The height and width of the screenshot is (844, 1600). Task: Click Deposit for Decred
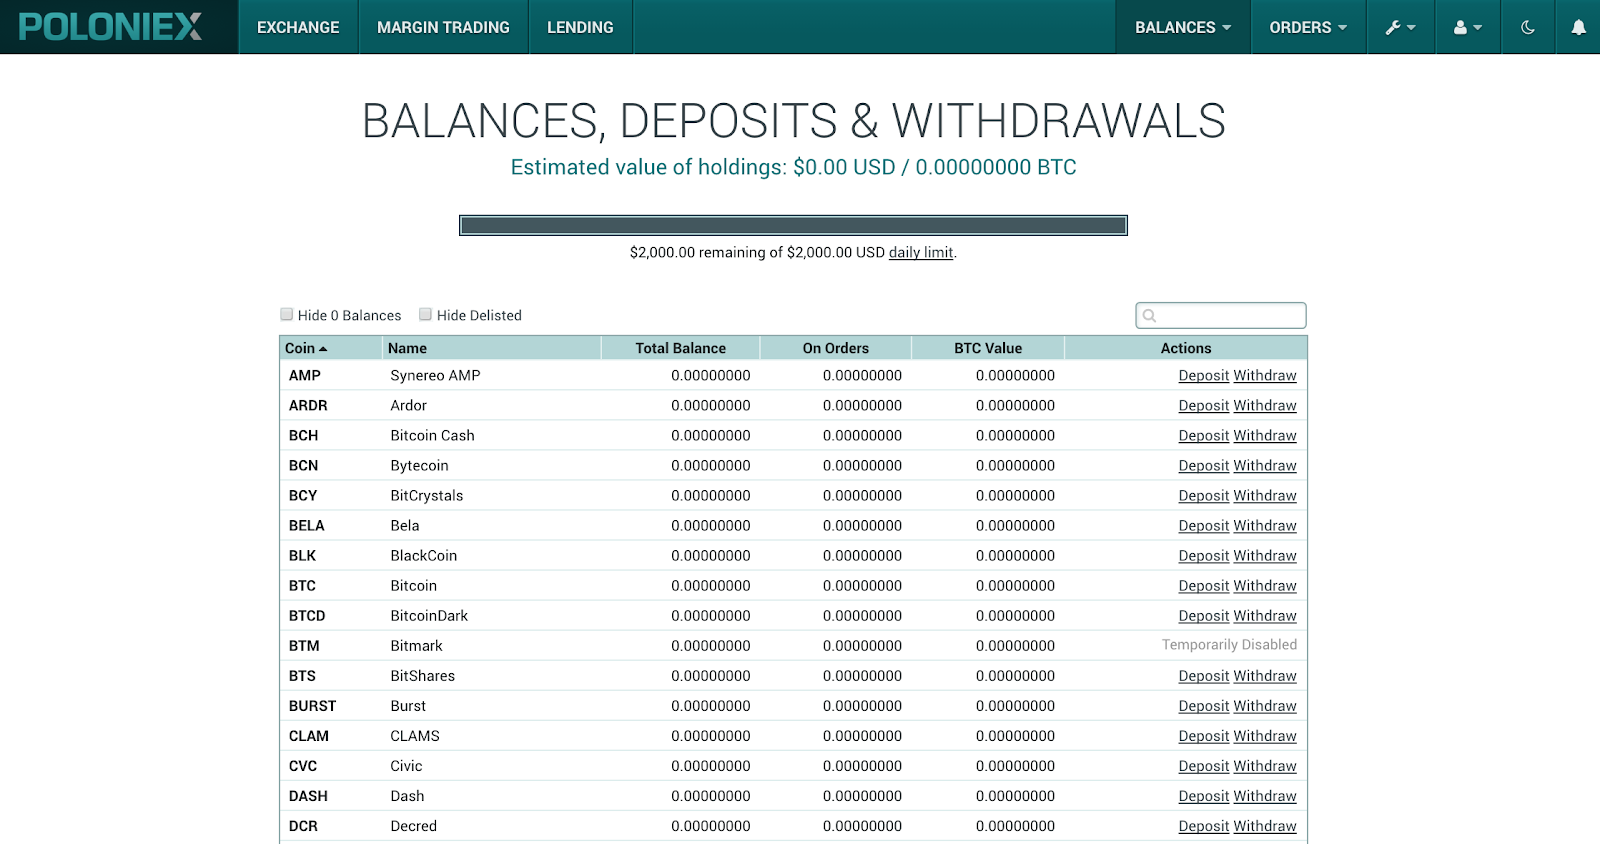(x=1203, y=825)
